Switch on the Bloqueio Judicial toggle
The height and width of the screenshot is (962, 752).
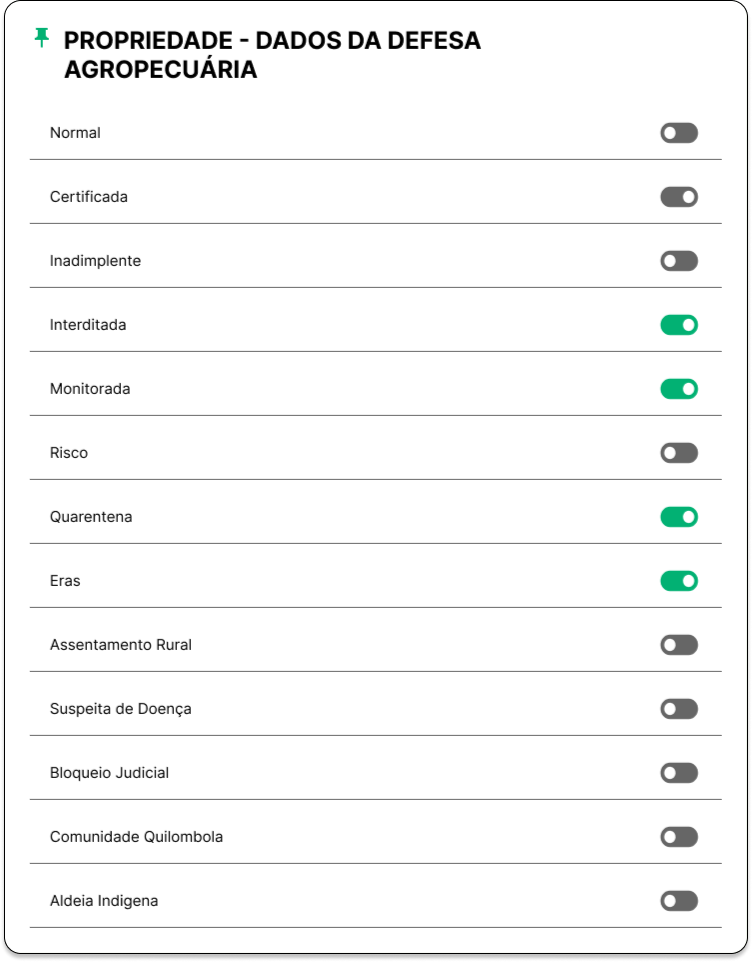(679, 773)
